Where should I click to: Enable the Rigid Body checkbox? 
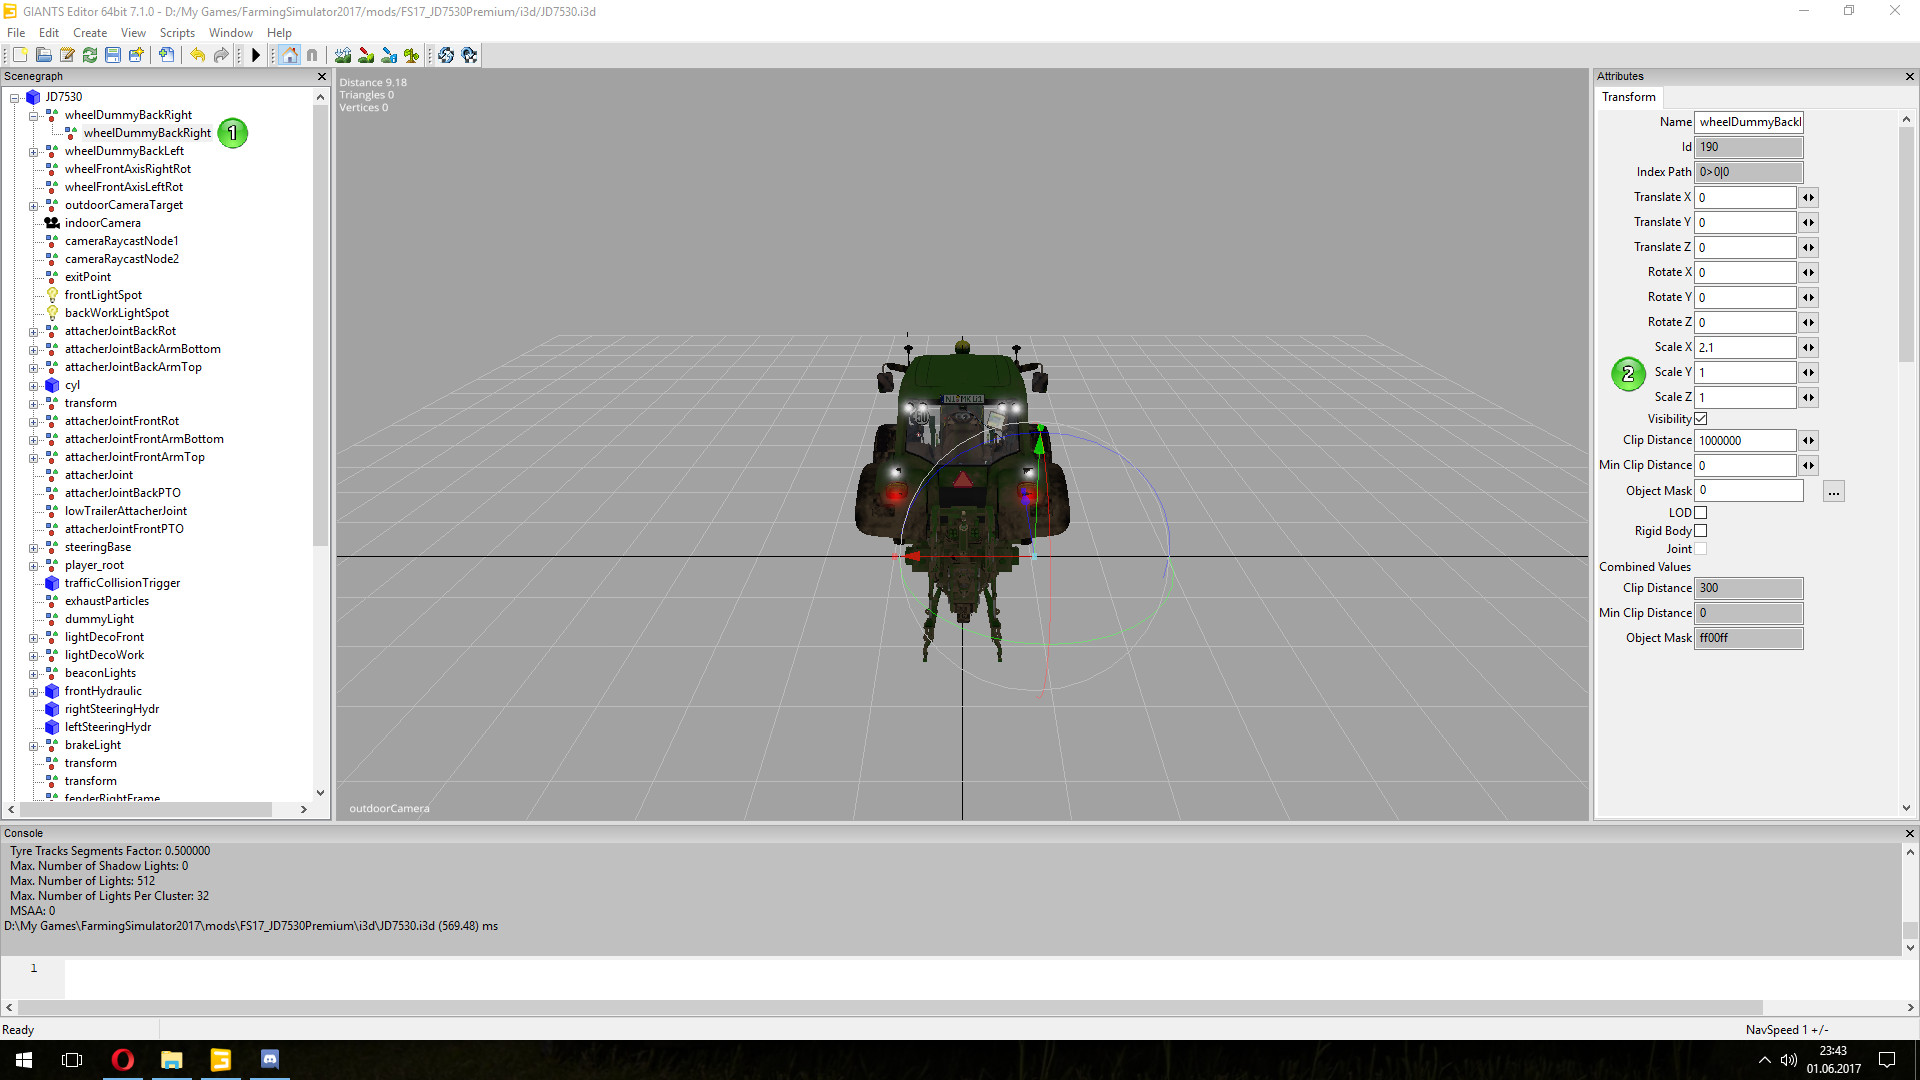tap(1700, 531)
